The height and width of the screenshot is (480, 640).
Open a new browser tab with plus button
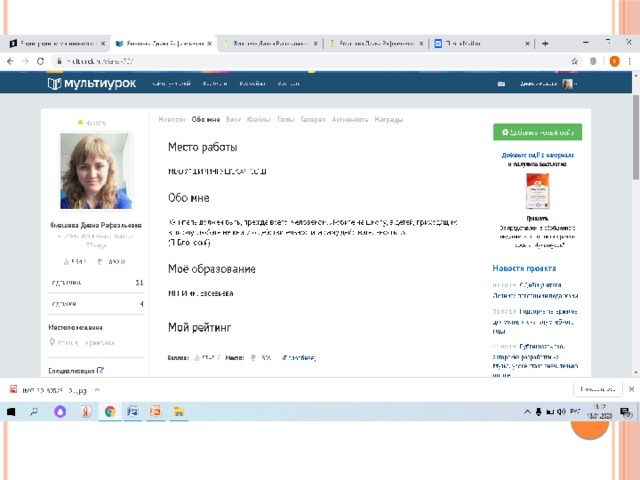pyautogui.click(x=545, y=43)
